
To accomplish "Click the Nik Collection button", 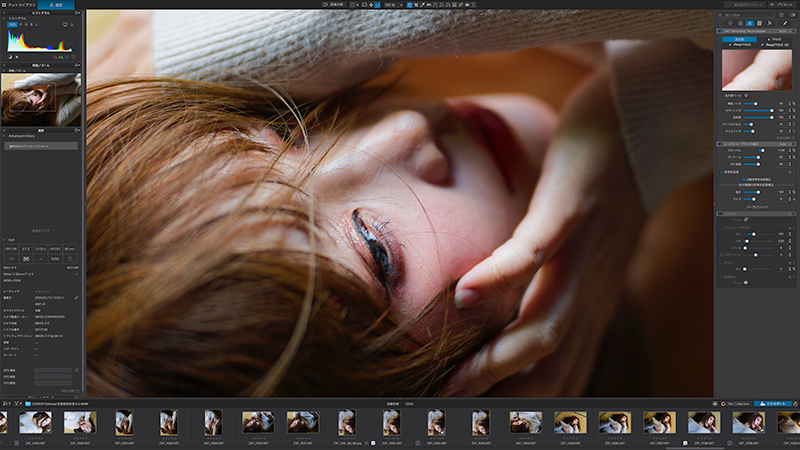I will tap(735, 404).
